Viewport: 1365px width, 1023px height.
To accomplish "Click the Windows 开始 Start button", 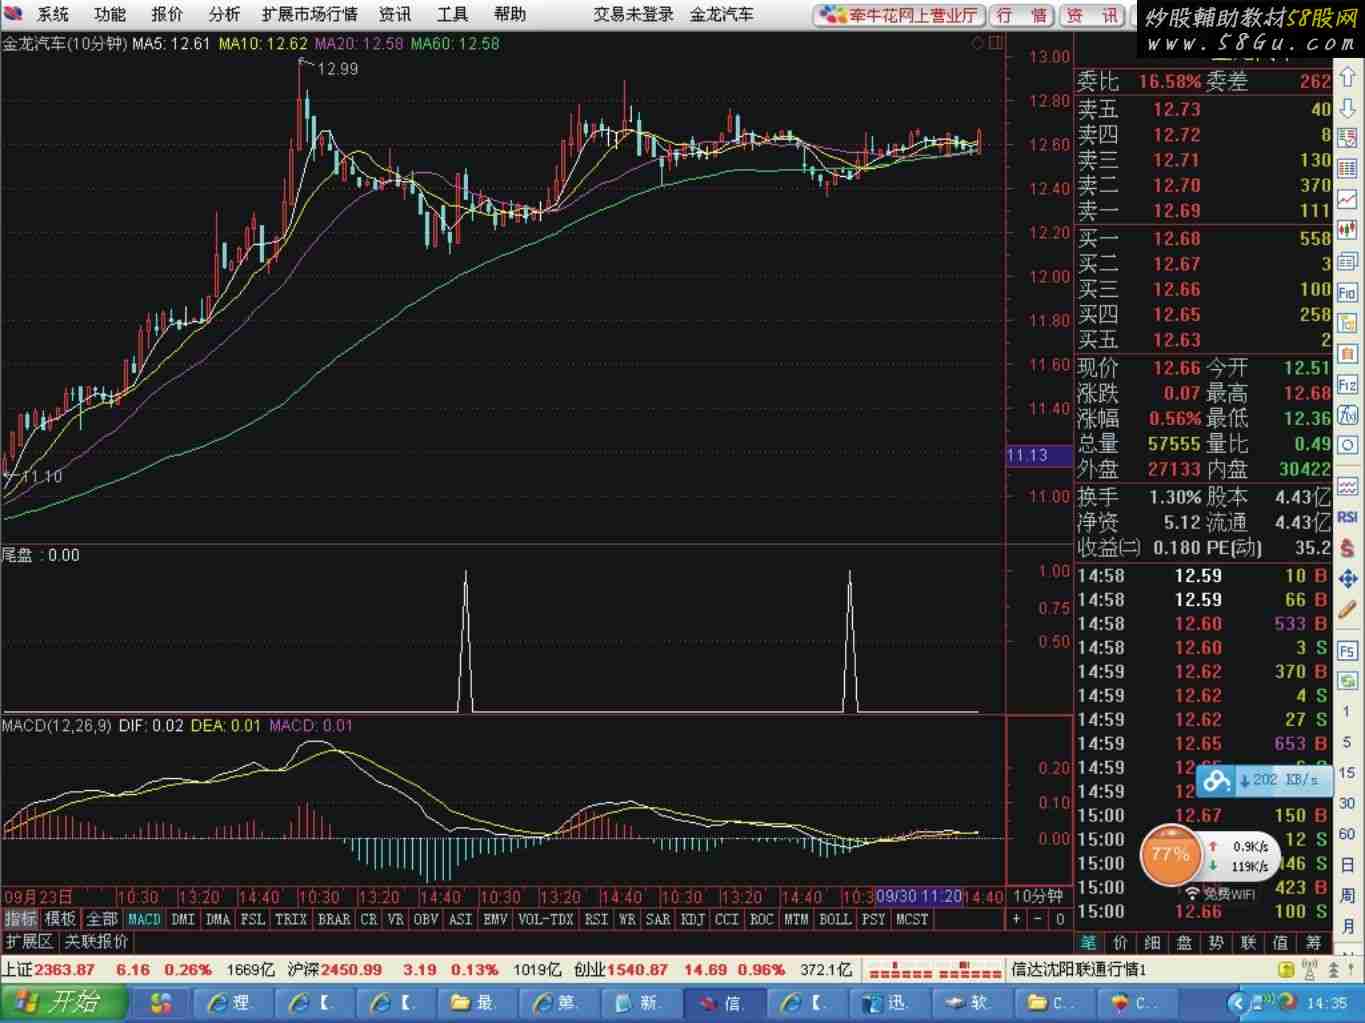I will 62,1002.
